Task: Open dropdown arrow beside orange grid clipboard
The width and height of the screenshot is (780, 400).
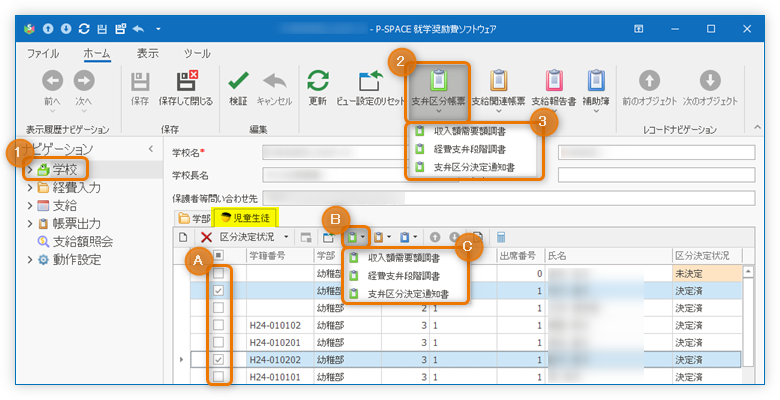Action: click(389, 237)
